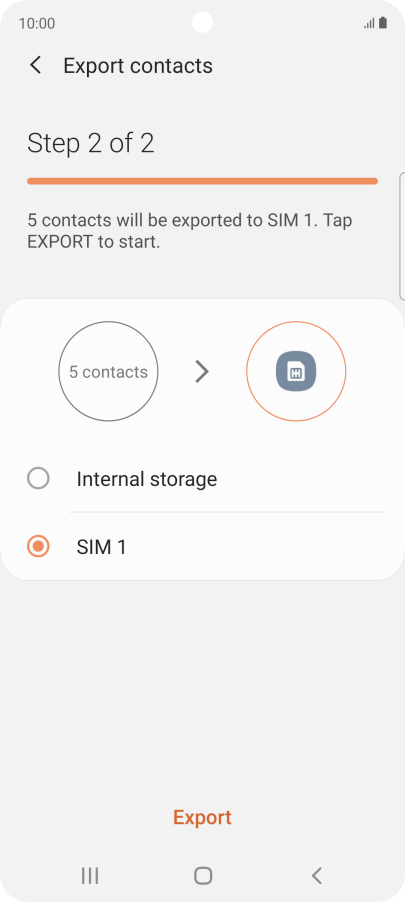Screen dimensions: 405x902
Task: Tap the system back navigation button
Action: coord(316,876)
